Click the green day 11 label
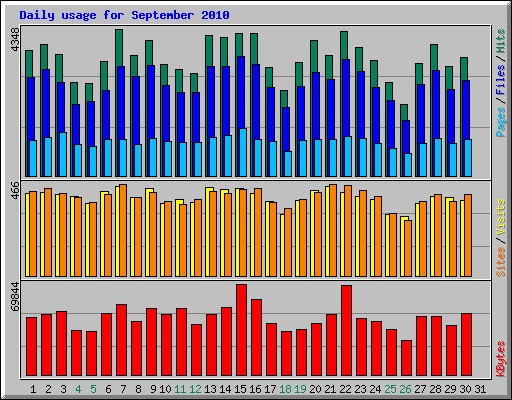This screenshot has width=512, height=400. coord(180,389)
